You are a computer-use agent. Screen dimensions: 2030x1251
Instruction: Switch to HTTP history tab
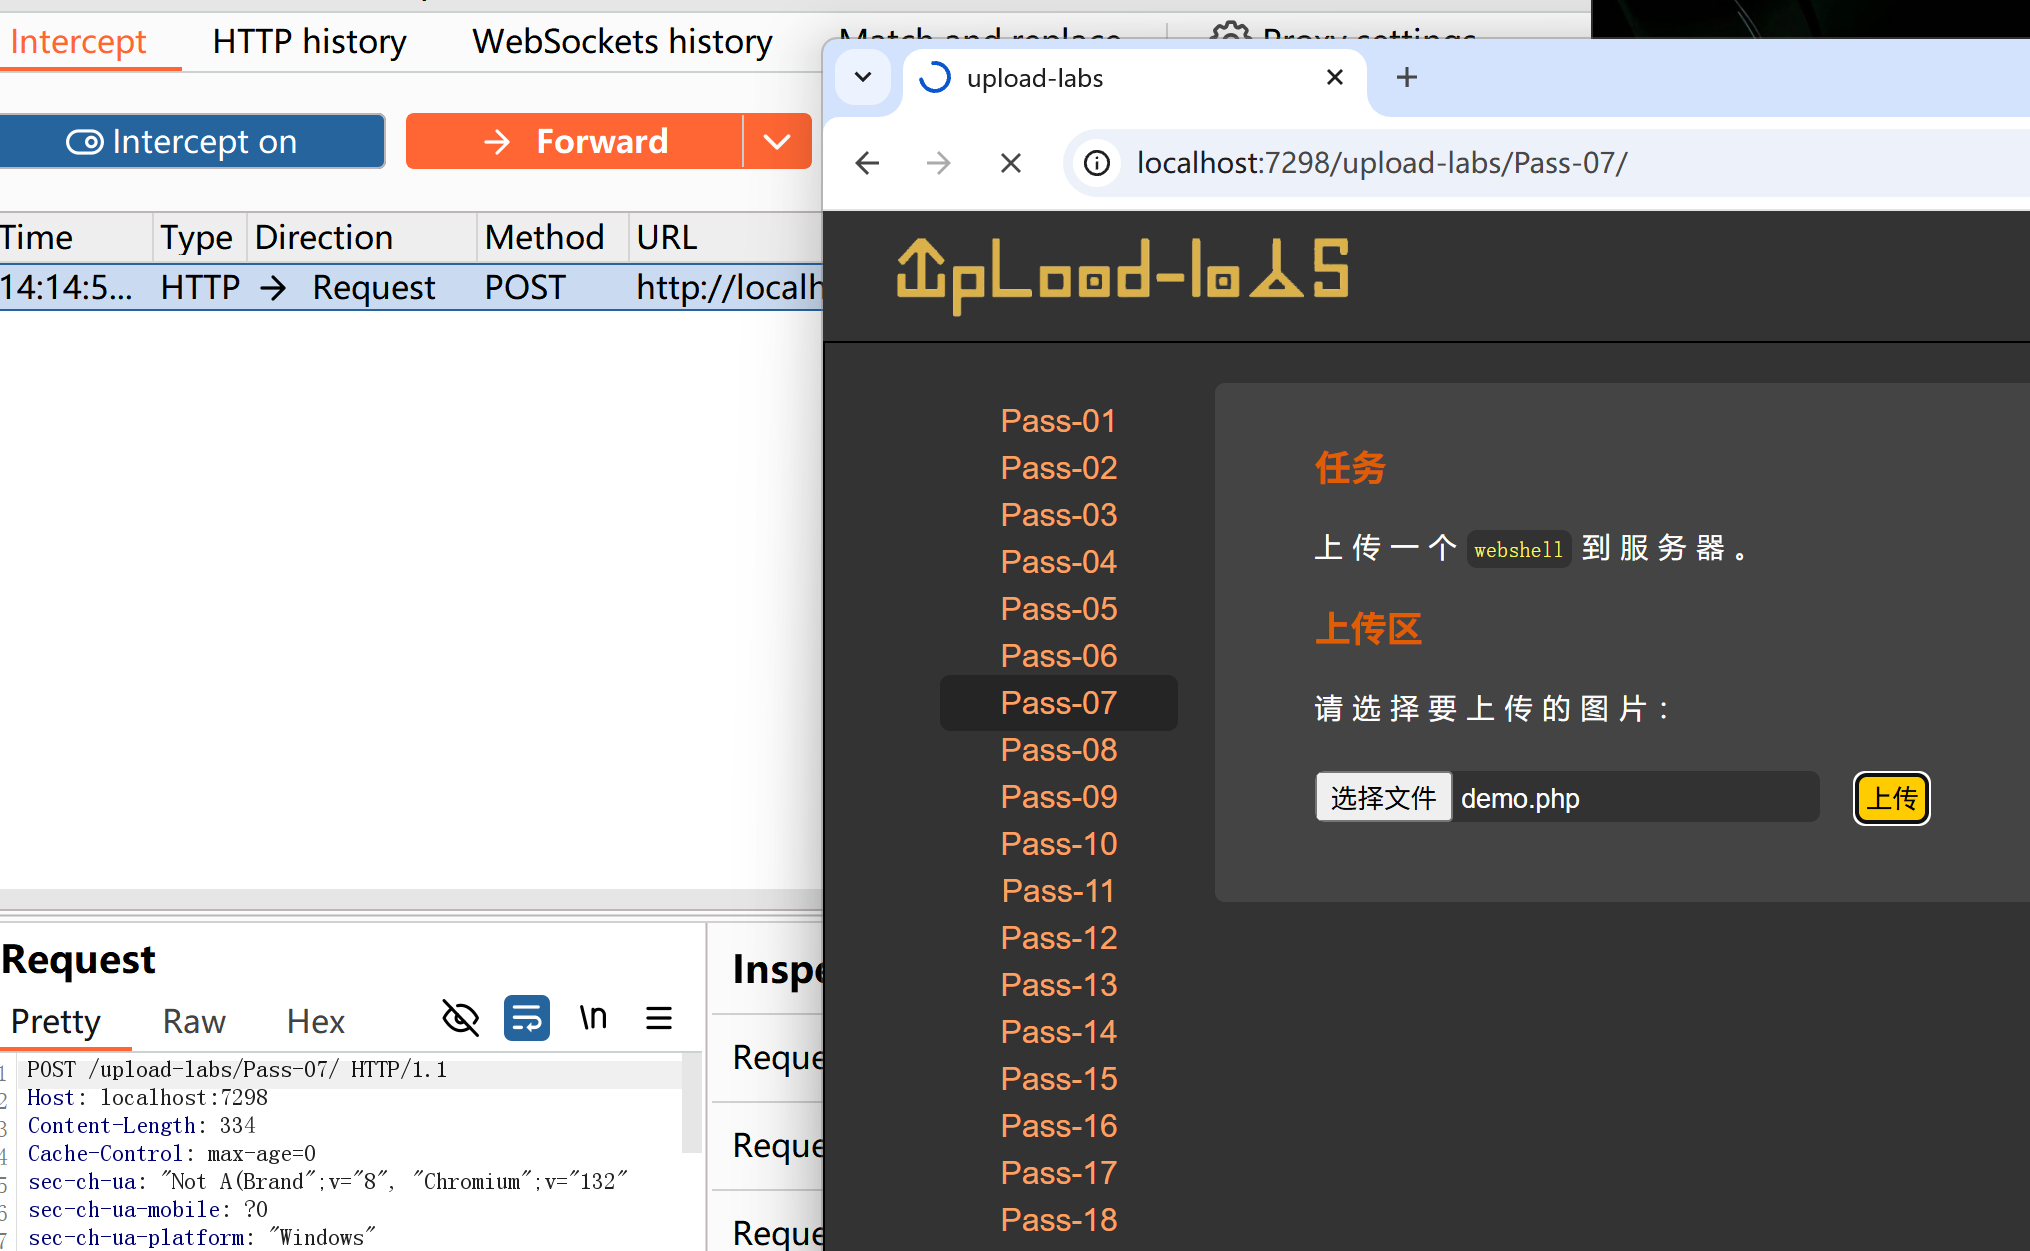click(x=309, y=42)
